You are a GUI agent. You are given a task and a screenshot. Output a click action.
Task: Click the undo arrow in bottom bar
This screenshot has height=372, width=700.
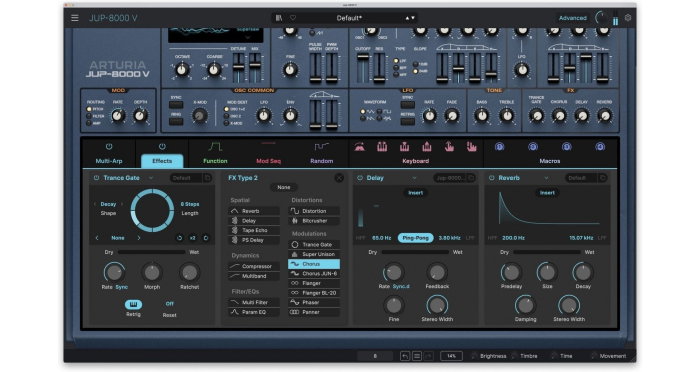(405, 356)
